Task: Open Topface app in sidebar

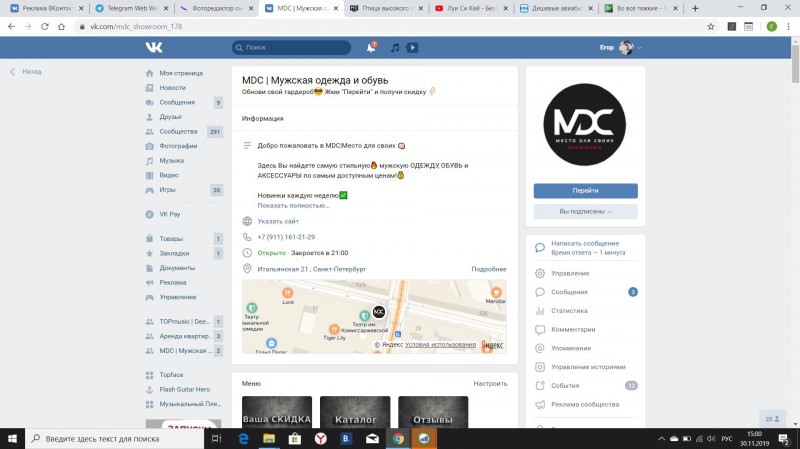Action: 171,375
